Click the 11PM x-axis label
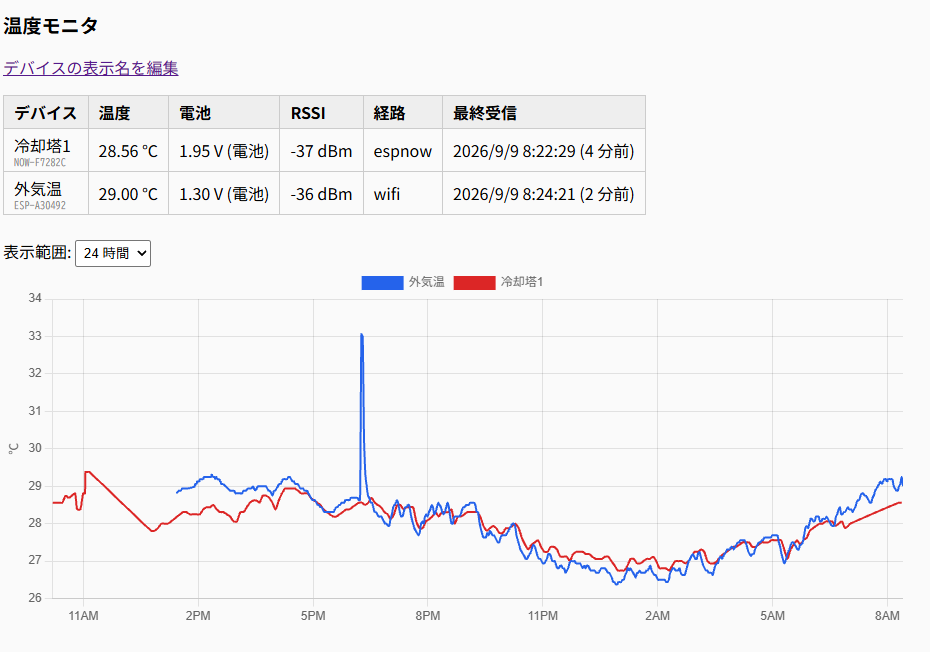930x652 pixels. pyautogui.click(x=543, y=616)
